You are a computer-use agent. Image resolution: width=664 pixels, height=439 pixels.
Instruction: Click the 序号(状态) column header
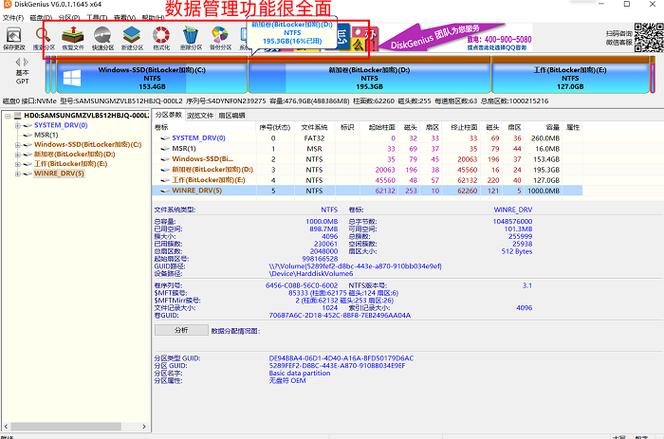coord(275,127)
